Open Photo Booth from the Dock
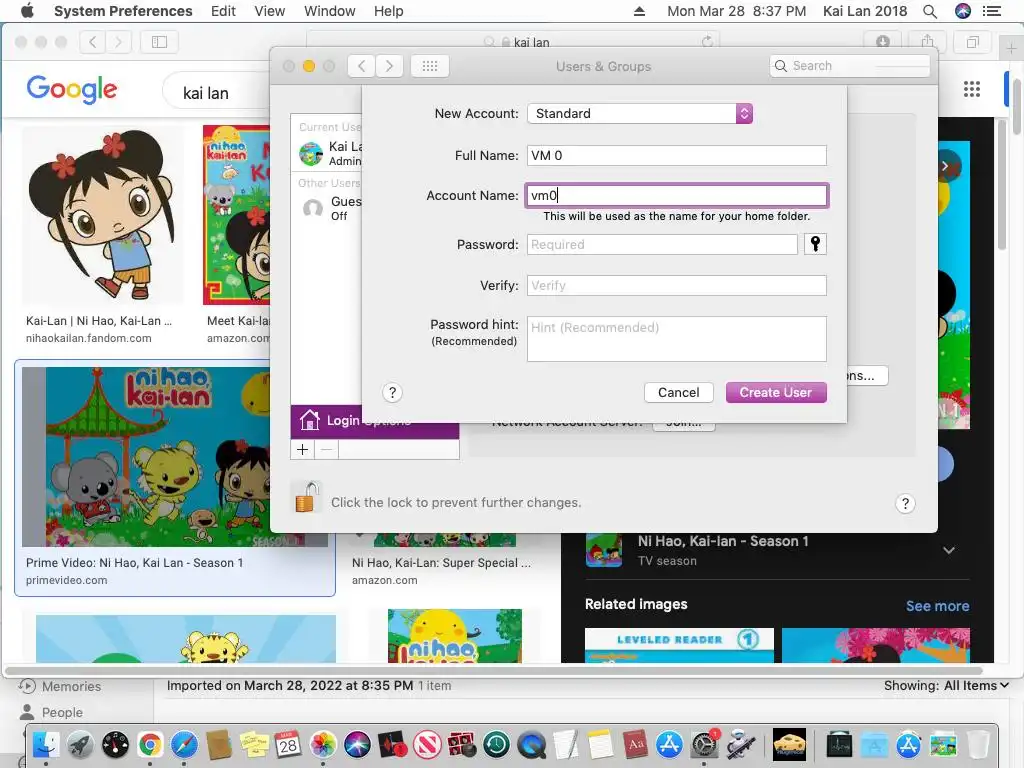Image resolution: width=1024 pixels, height=768 pixels. [461, 744]
